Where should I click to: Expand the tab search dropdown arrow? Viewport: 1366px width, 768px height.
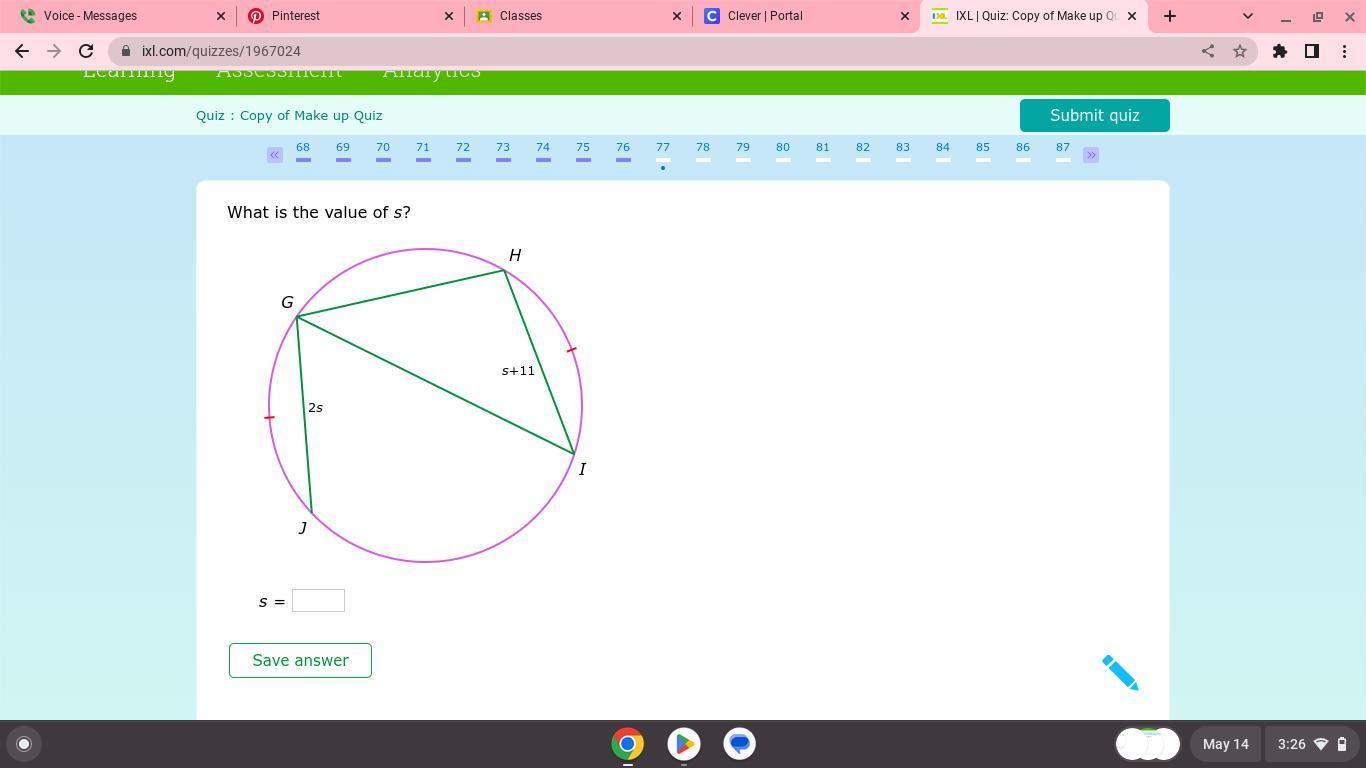(x=1247, y=16)
